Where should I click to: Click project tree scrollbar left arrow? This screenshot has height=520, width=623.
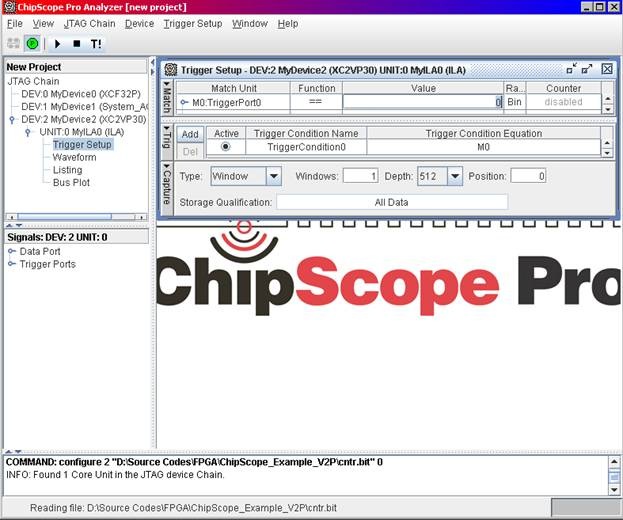pos(11,217)
